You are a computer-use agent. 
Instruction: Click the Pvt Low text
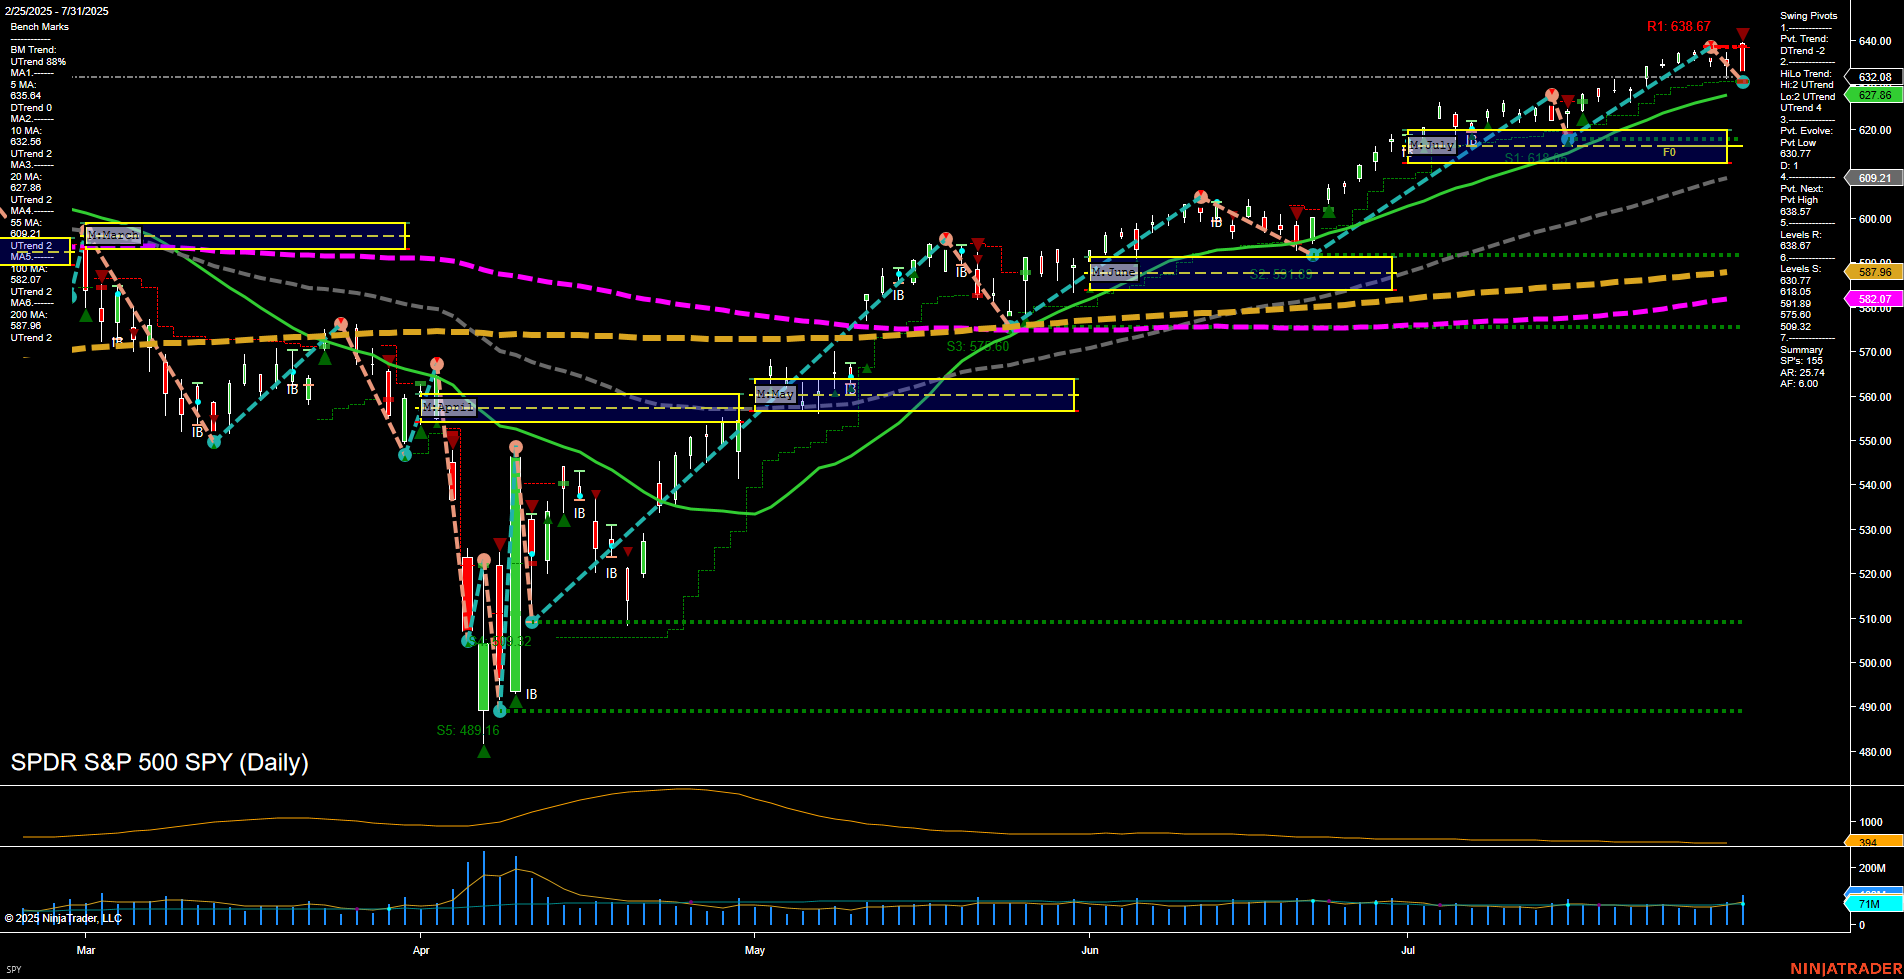point(1798,143)
